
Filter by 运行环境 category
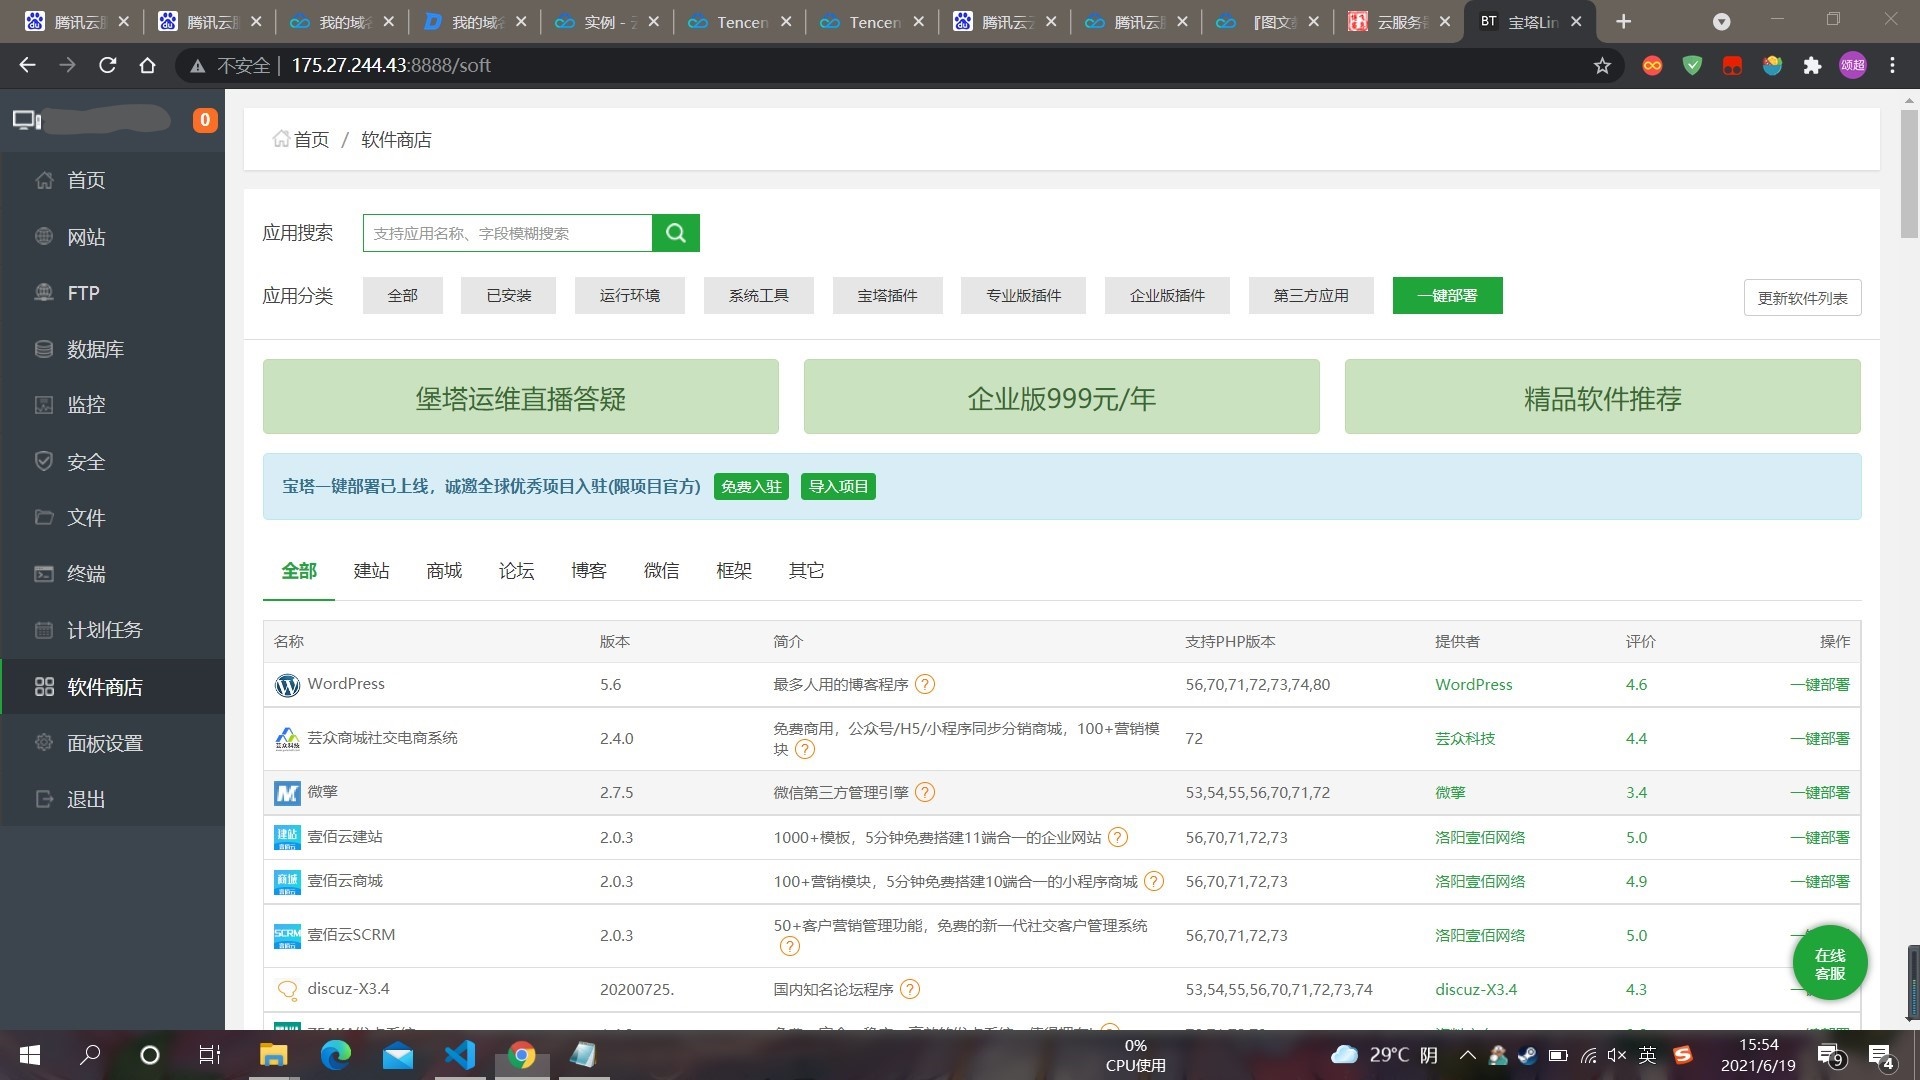(630, 296)
